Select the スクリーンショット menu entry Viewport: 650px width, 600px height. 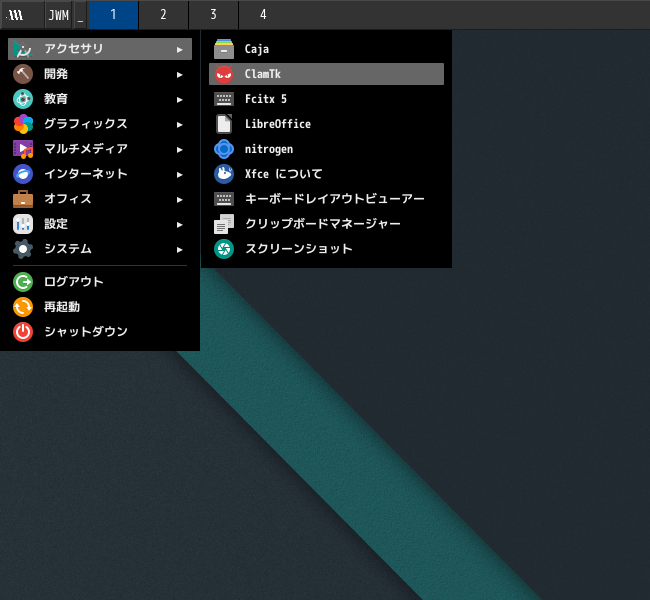coord(326,249)
